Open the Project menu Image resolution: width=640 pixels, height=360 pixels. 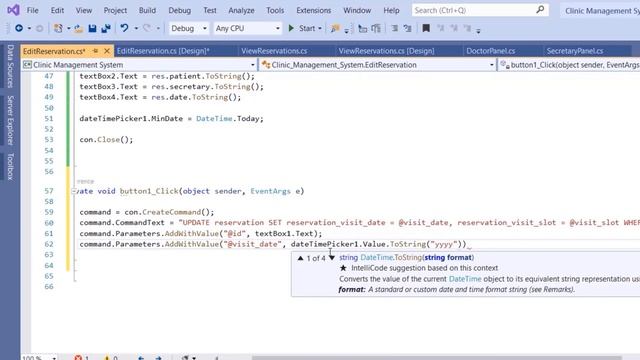(115, 10)
